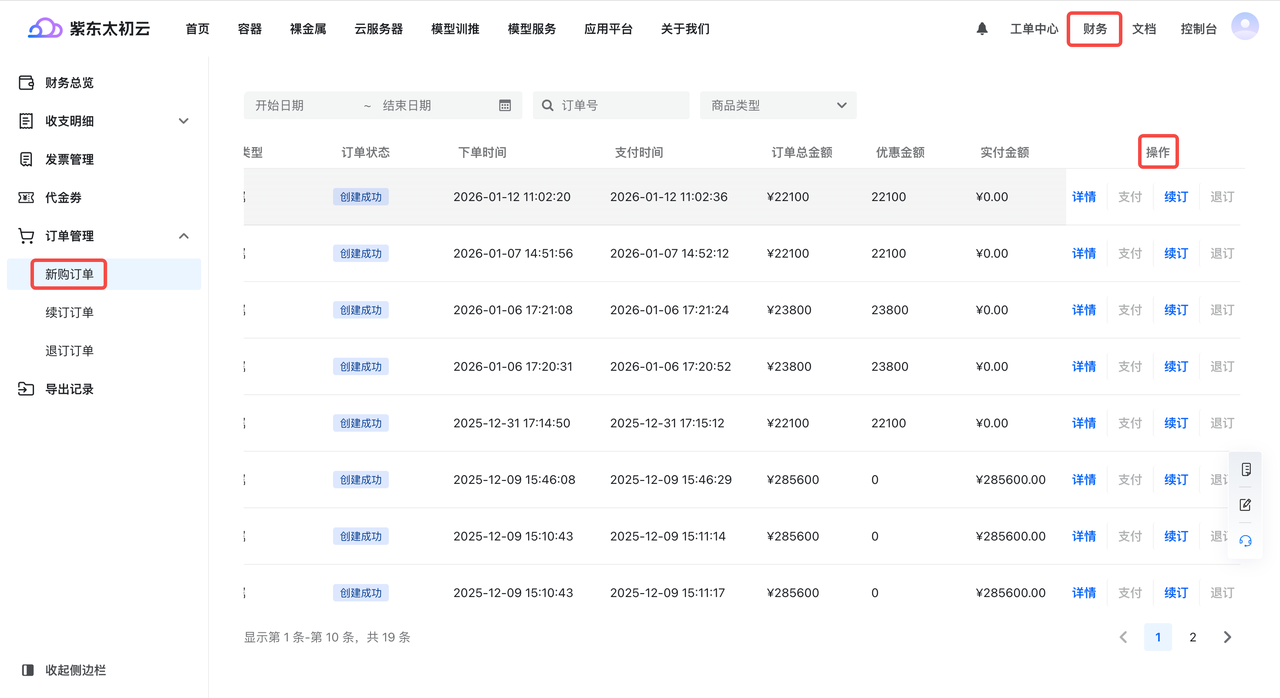Image resolution: width=1280 pixels, height=698 pixels.
Task: Select the 工单中心 menu item
Action: [x=1033, y=28]
